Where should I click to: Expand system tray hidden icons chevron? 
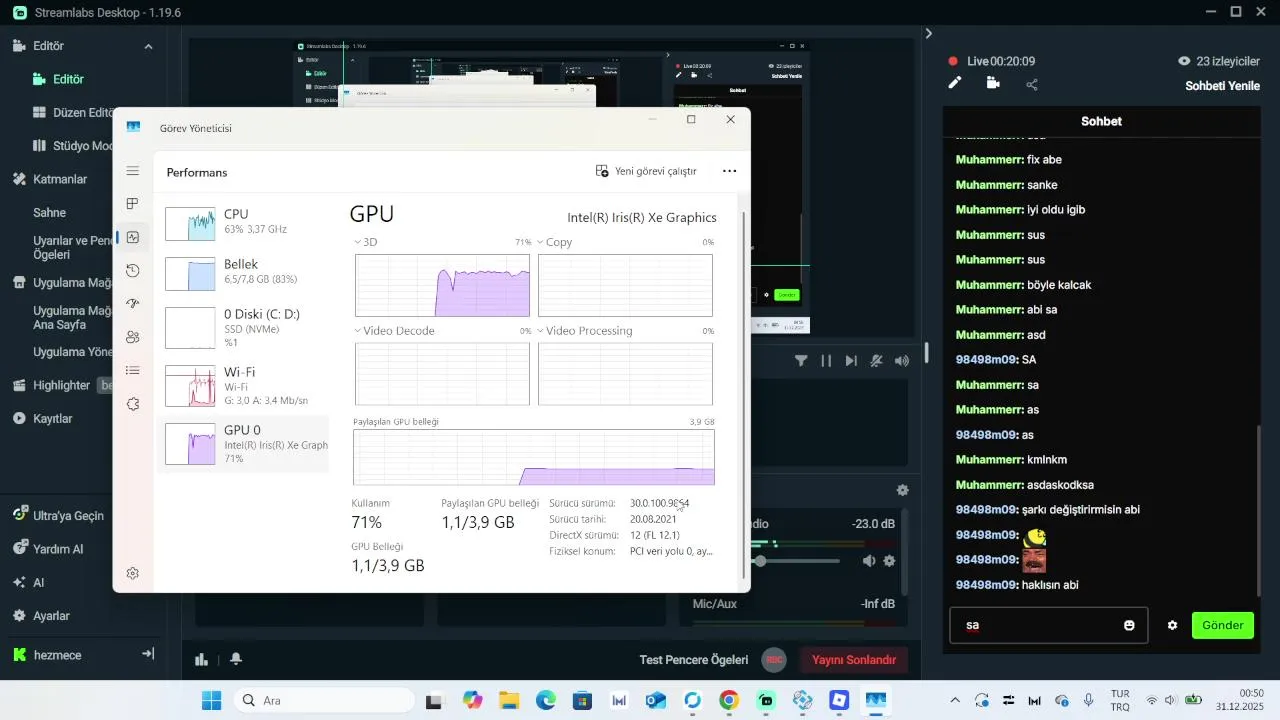click(x=954, y=701)
